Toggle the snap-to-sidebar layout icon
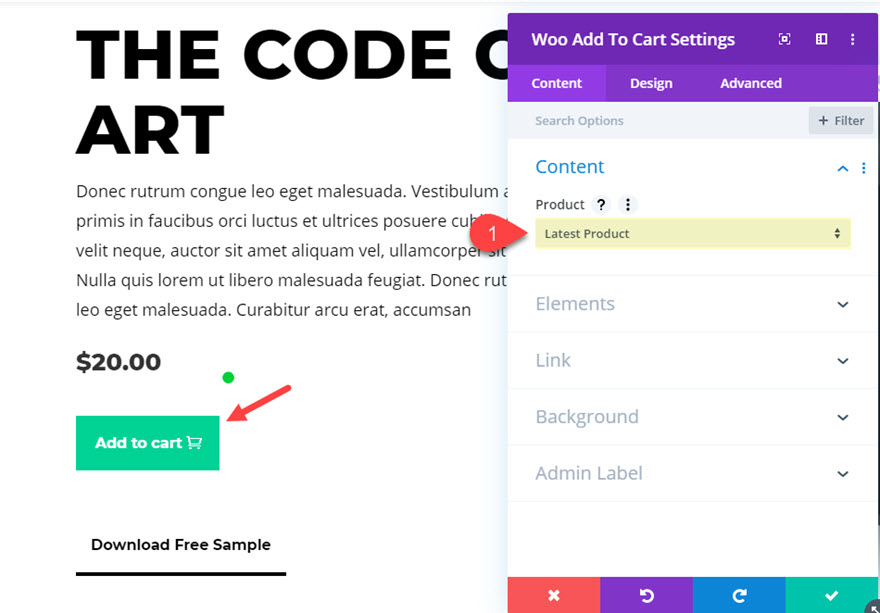Viewport: 880px width, 613px height. point(821,39)
